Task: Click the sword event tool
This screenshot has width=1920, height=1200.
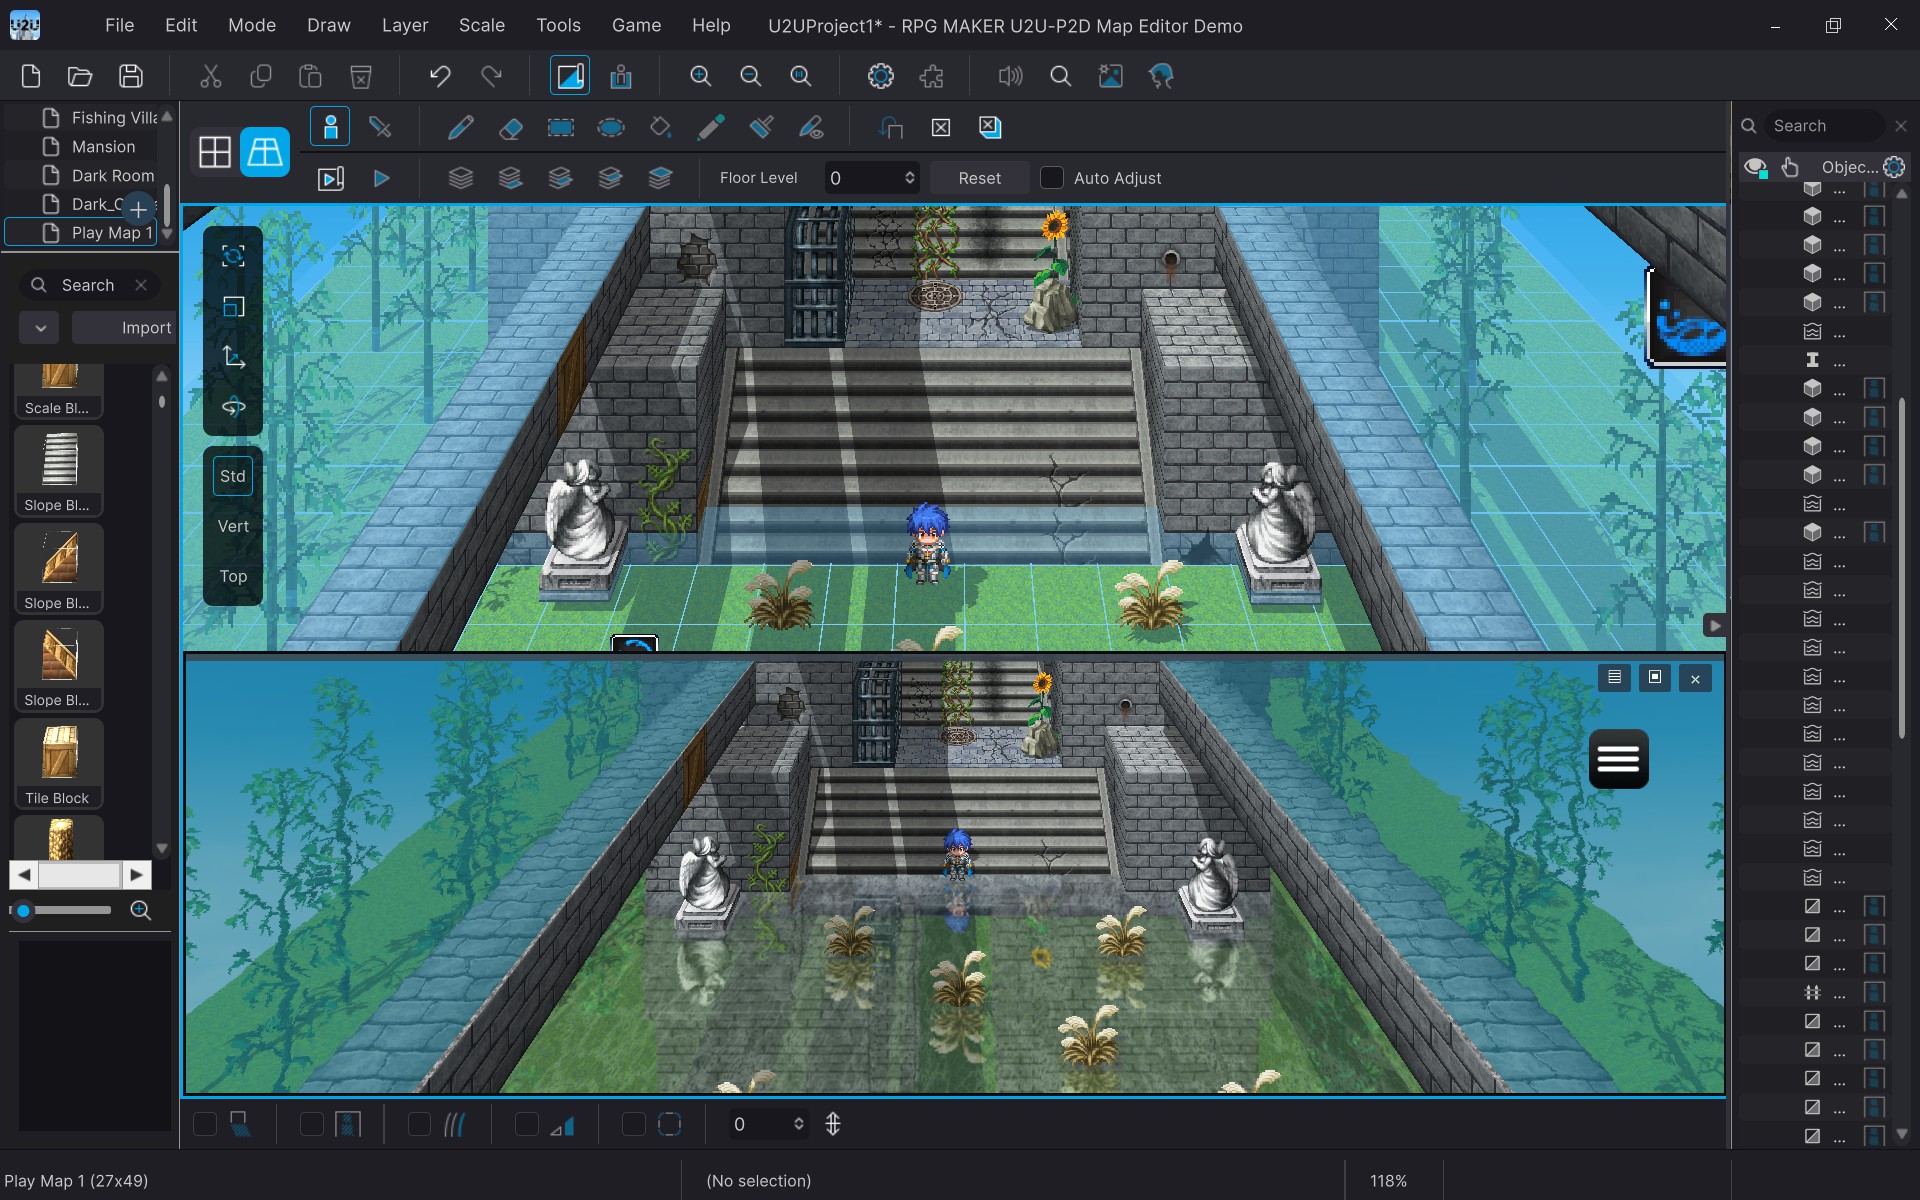Action: coord(380,127)
